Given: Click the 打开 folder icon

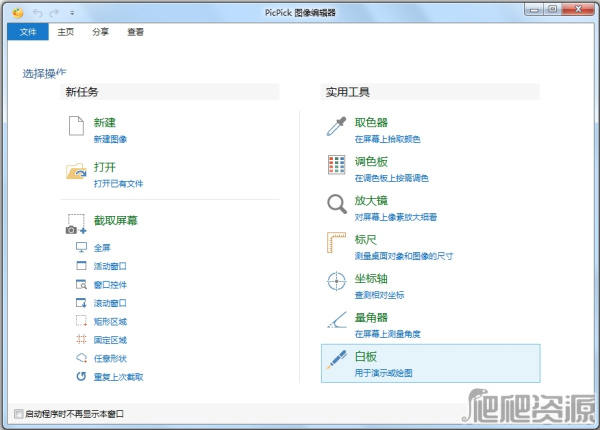Looking at the screenshot, I should coord(76,171).
